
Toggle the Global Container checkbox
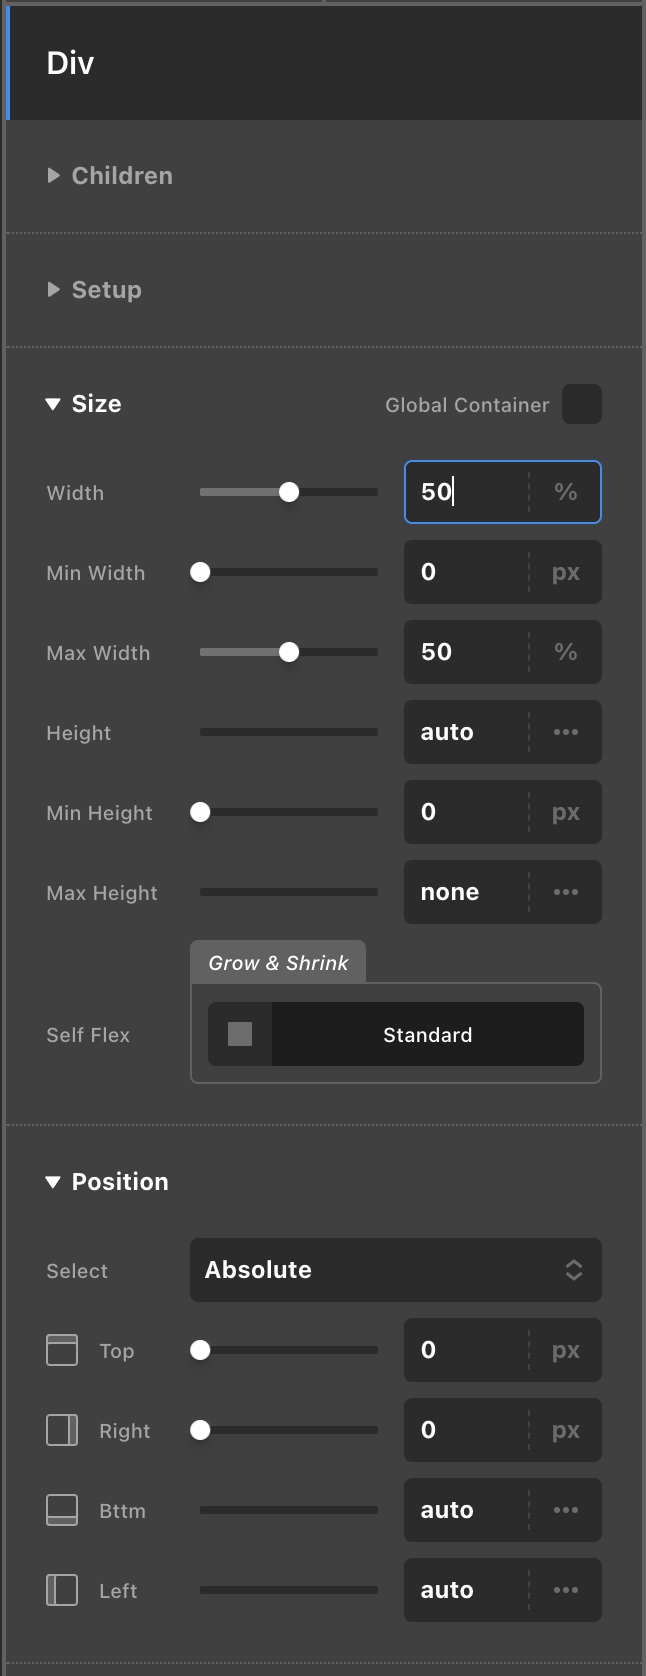582,404
